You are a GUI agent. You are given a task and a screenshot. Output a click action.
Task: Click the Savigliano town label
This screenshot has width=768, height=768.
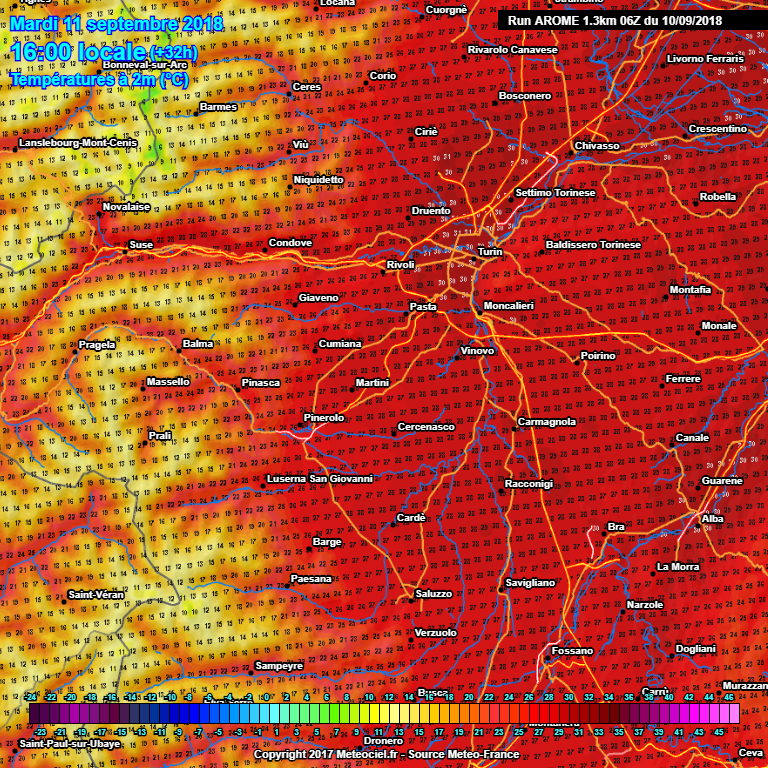coord(530,583)
